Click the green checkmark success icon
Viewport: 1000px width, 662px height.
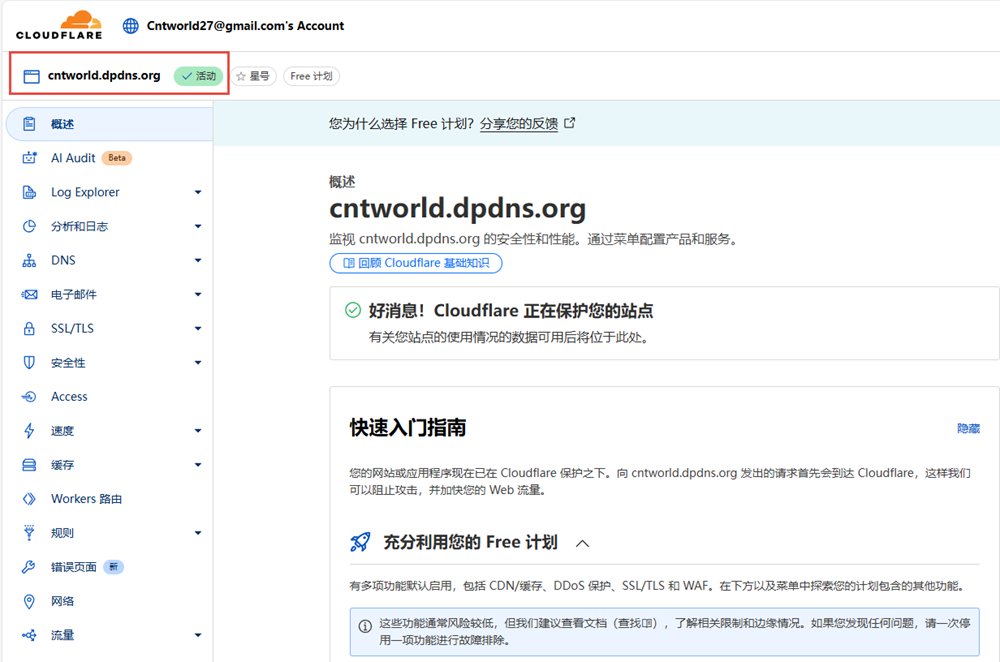353,310
